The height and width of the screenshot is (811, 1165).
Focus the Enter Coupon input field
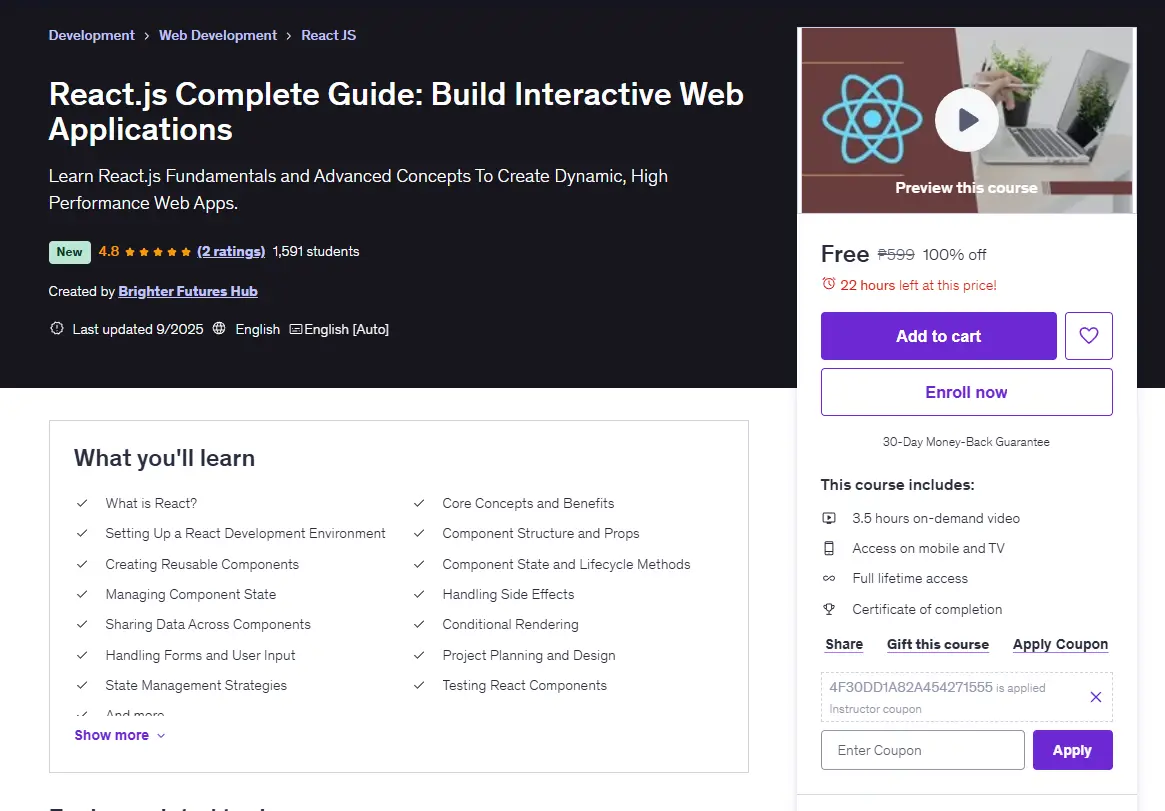(x=923, y=750)
